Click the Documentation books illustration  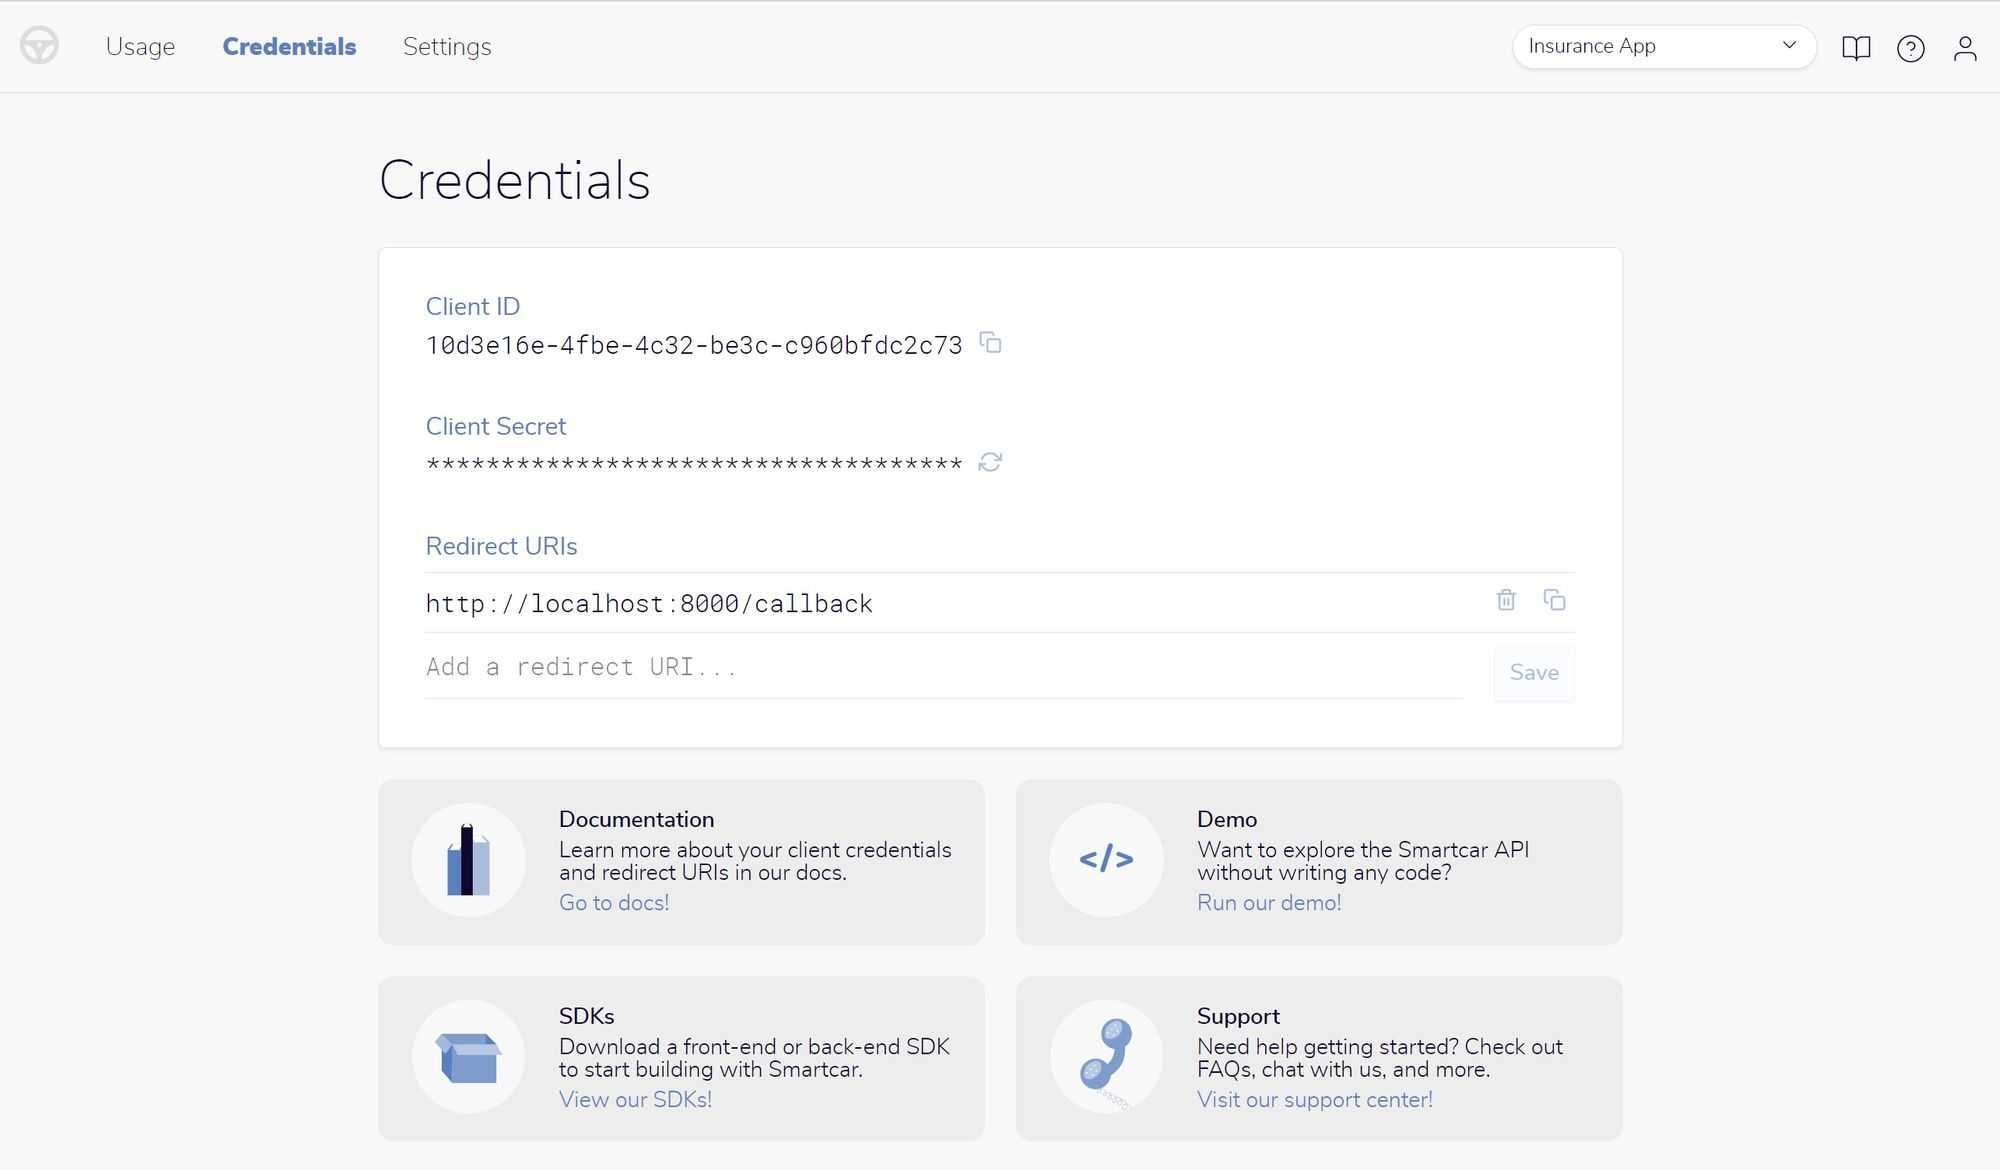click(468, 860)
